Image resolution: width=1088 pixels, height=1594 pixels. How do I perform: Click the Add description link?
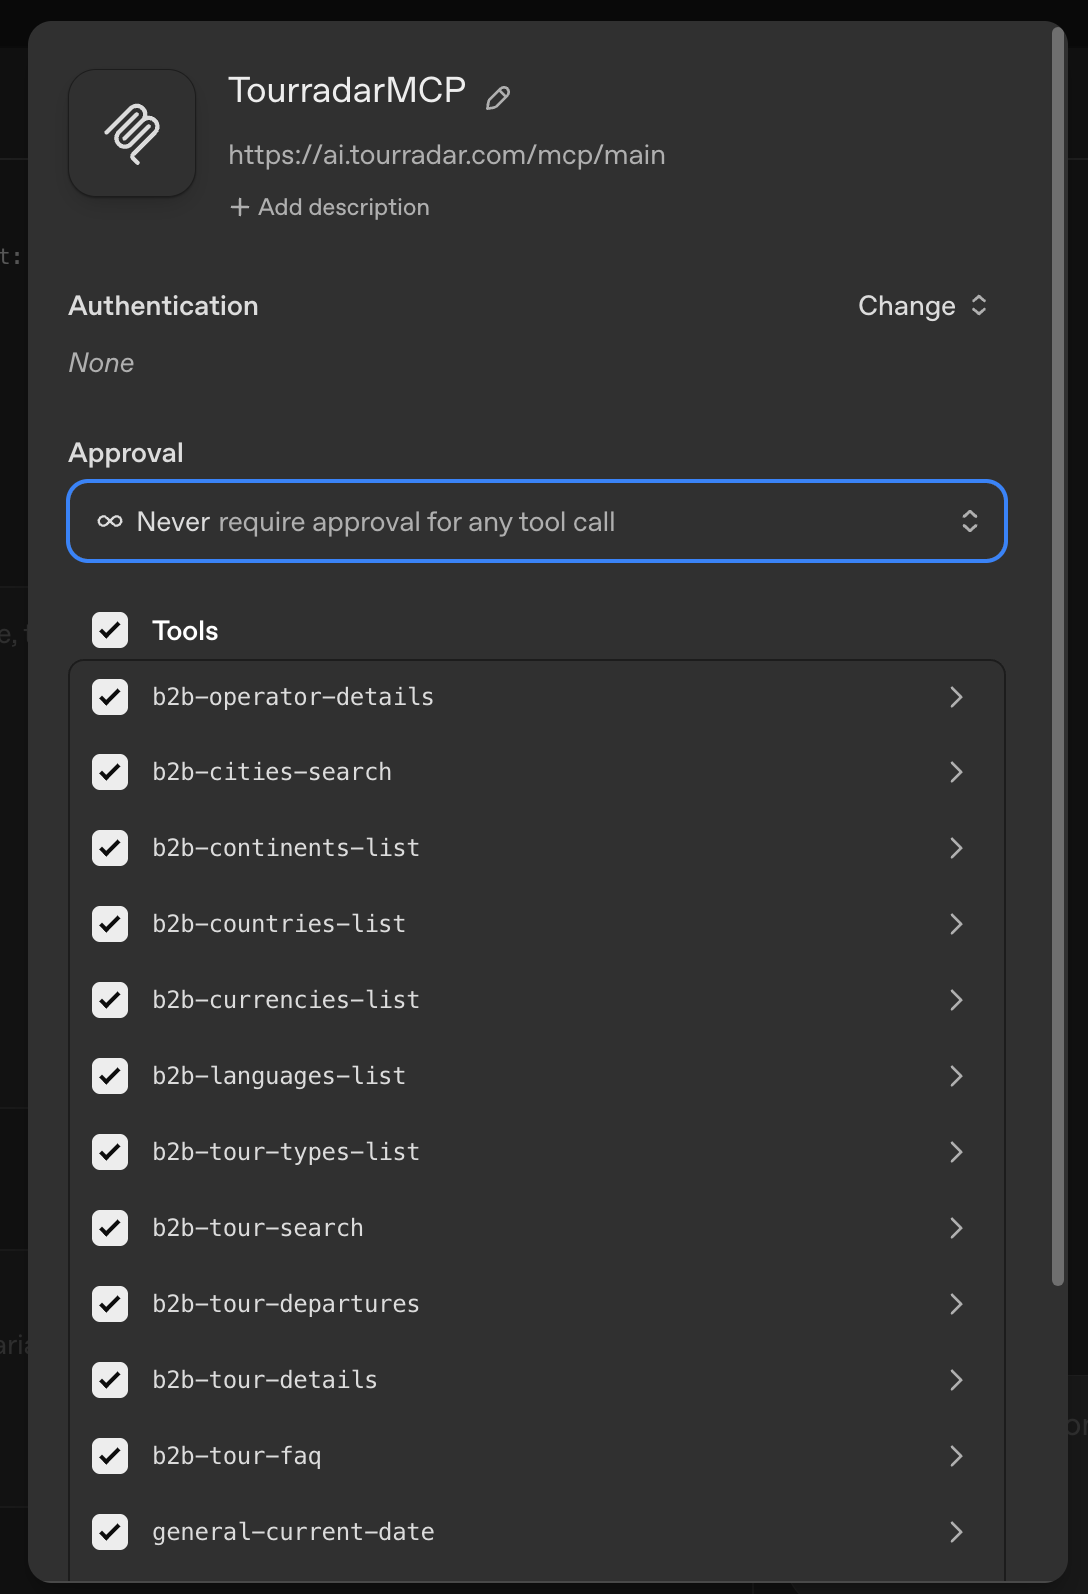click(343, 207)
